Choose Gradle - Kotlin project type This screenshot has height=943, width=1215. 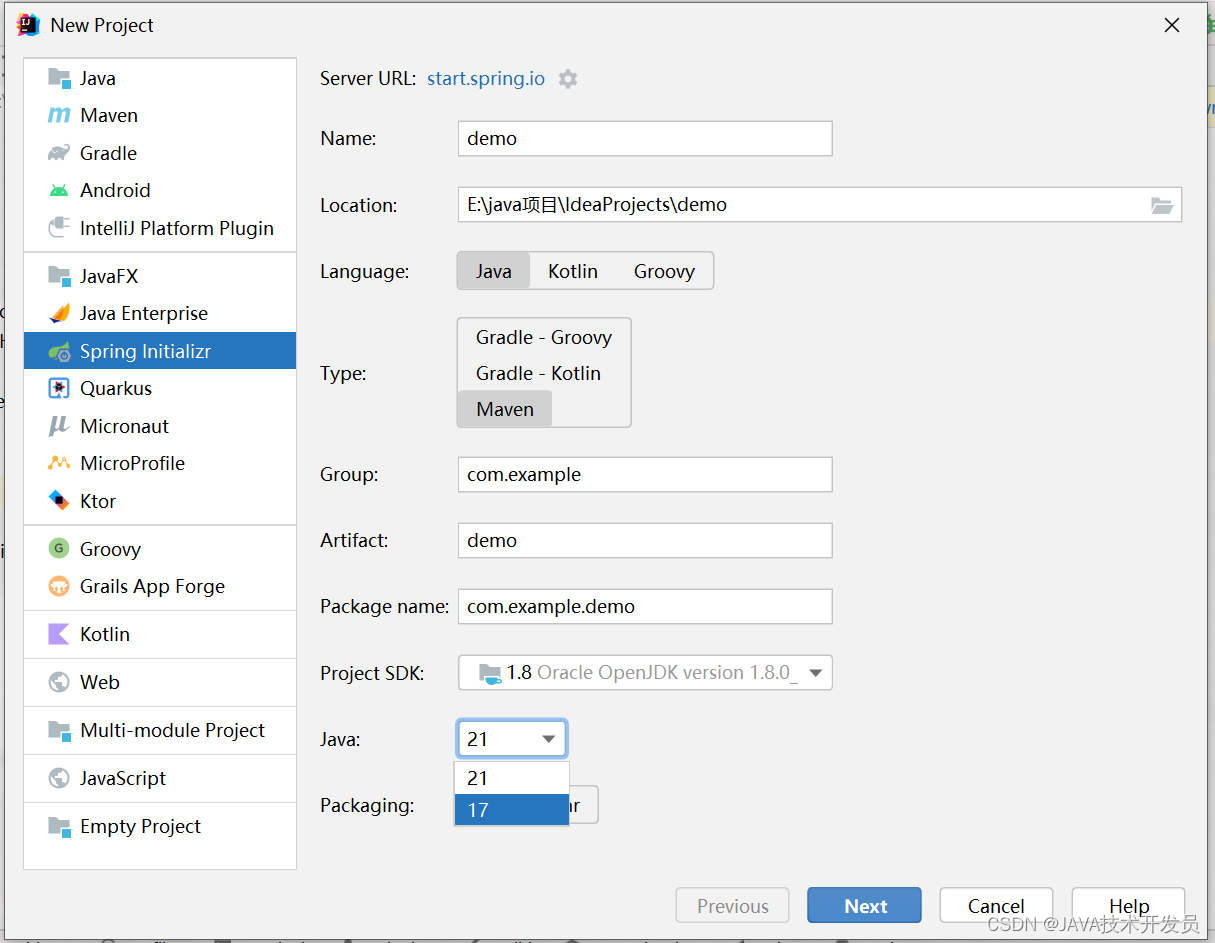click(x=538, y=373)
